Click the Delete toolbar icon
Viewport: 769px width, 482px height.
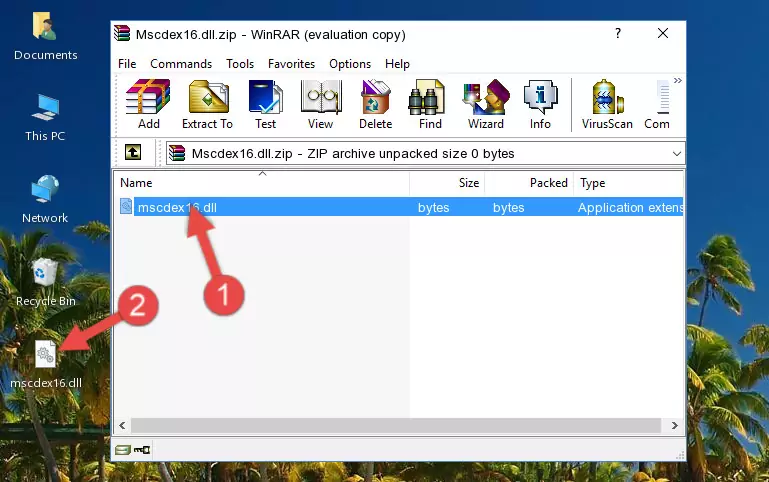(x=375, y=104)
